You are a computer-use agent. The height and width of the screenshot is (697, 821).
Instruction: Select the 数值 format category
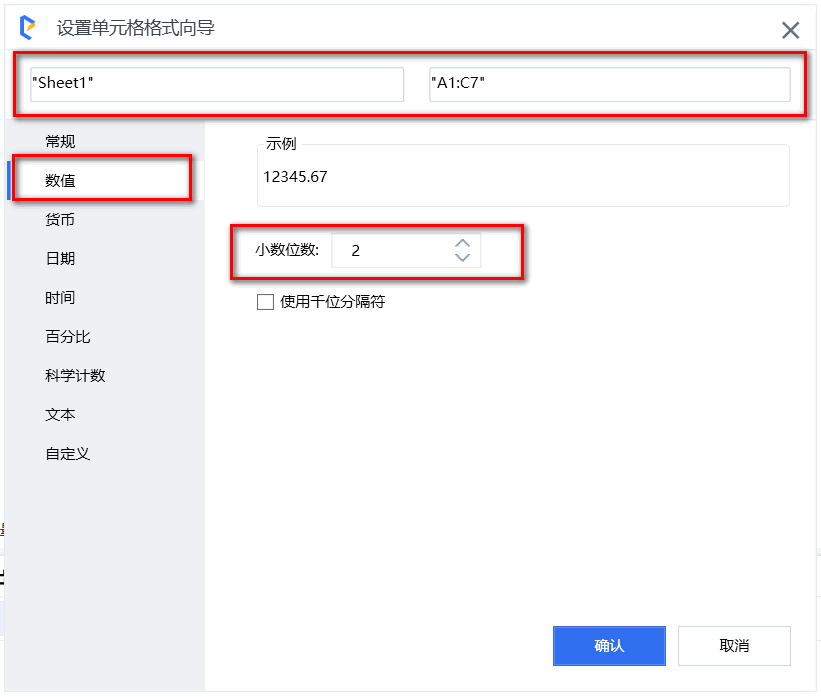[x=105, y=181]
